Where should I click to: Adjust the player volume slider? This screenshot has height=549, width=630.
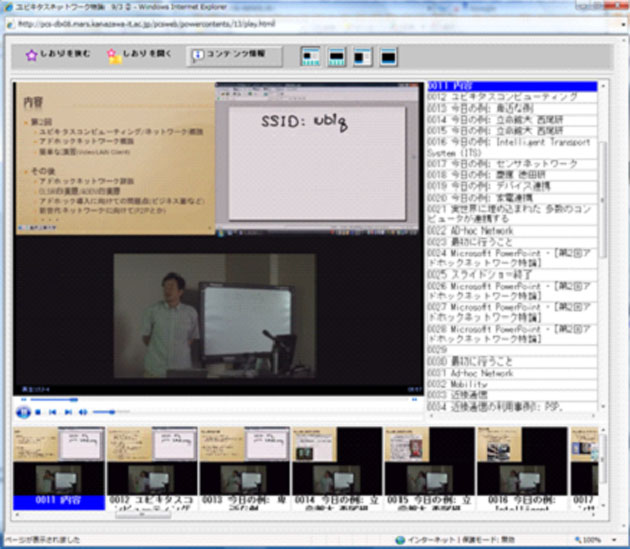click(x=110, y=412)
